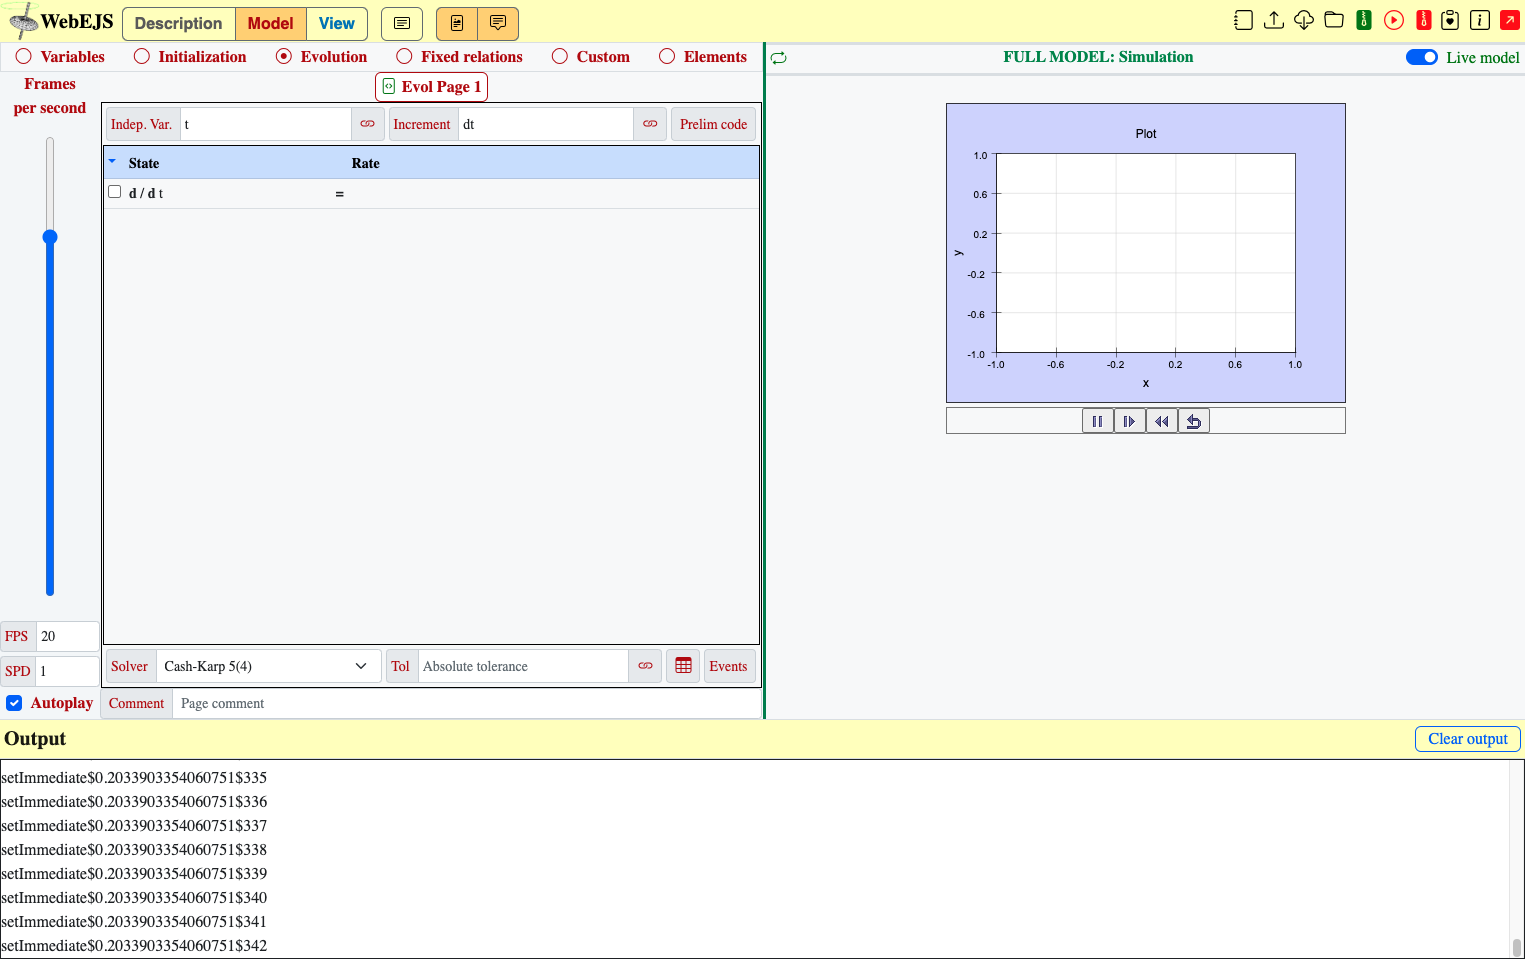
Task: Click the Absolute tolerance input field
Action: point(523,666)
